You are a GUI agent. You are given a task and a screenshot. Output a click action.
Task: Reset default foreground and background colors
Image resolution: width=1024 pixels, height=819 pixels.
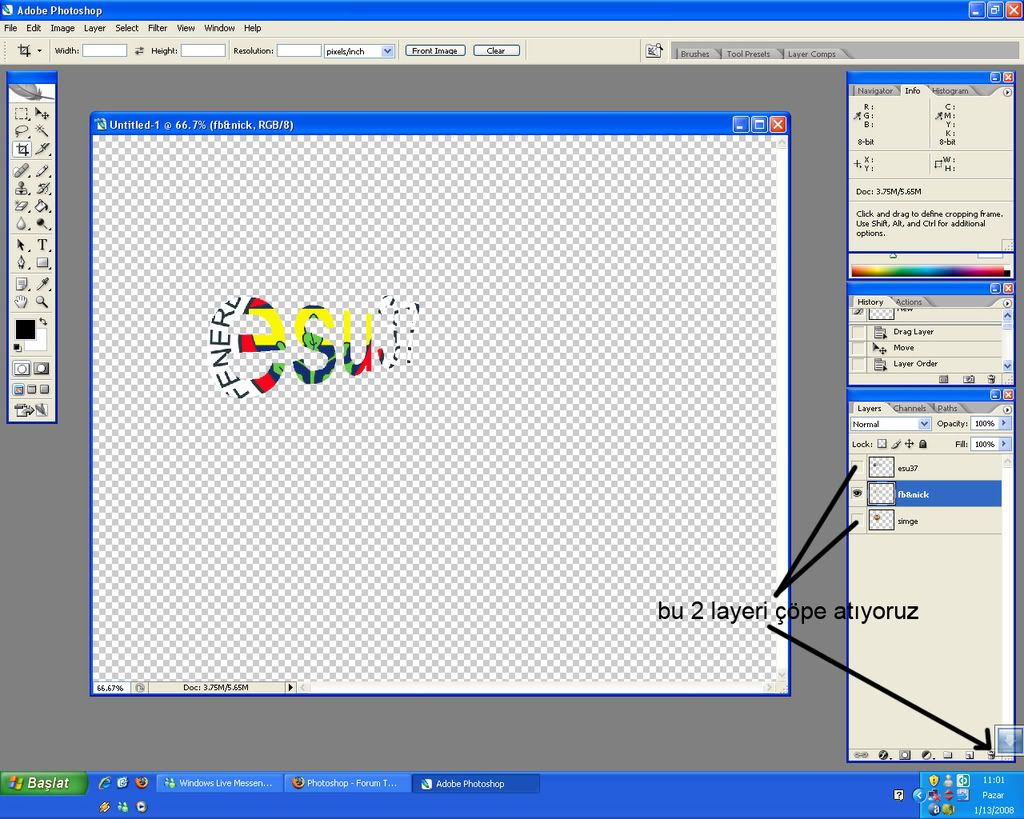18,347
